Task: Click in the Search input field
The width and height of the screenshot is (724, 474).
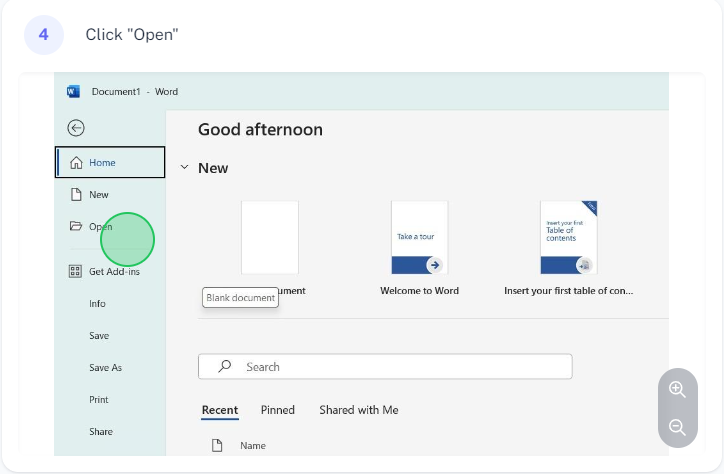Action: [385, 366]
